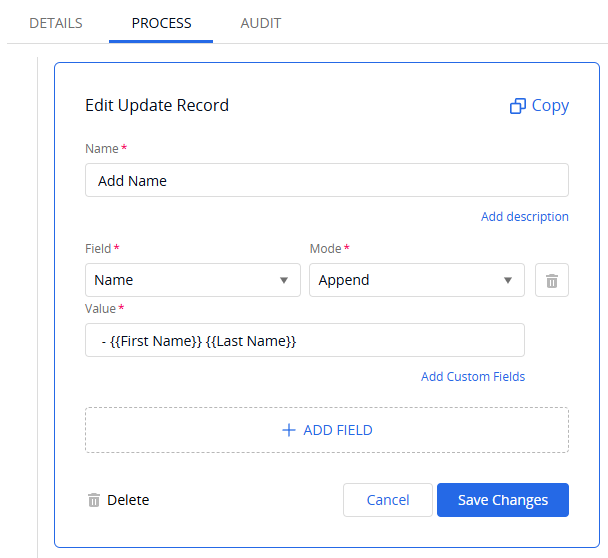This screenshot has width=608, height=558.
Task: Open the Add Custom Fields link
Action: (473, 377)
